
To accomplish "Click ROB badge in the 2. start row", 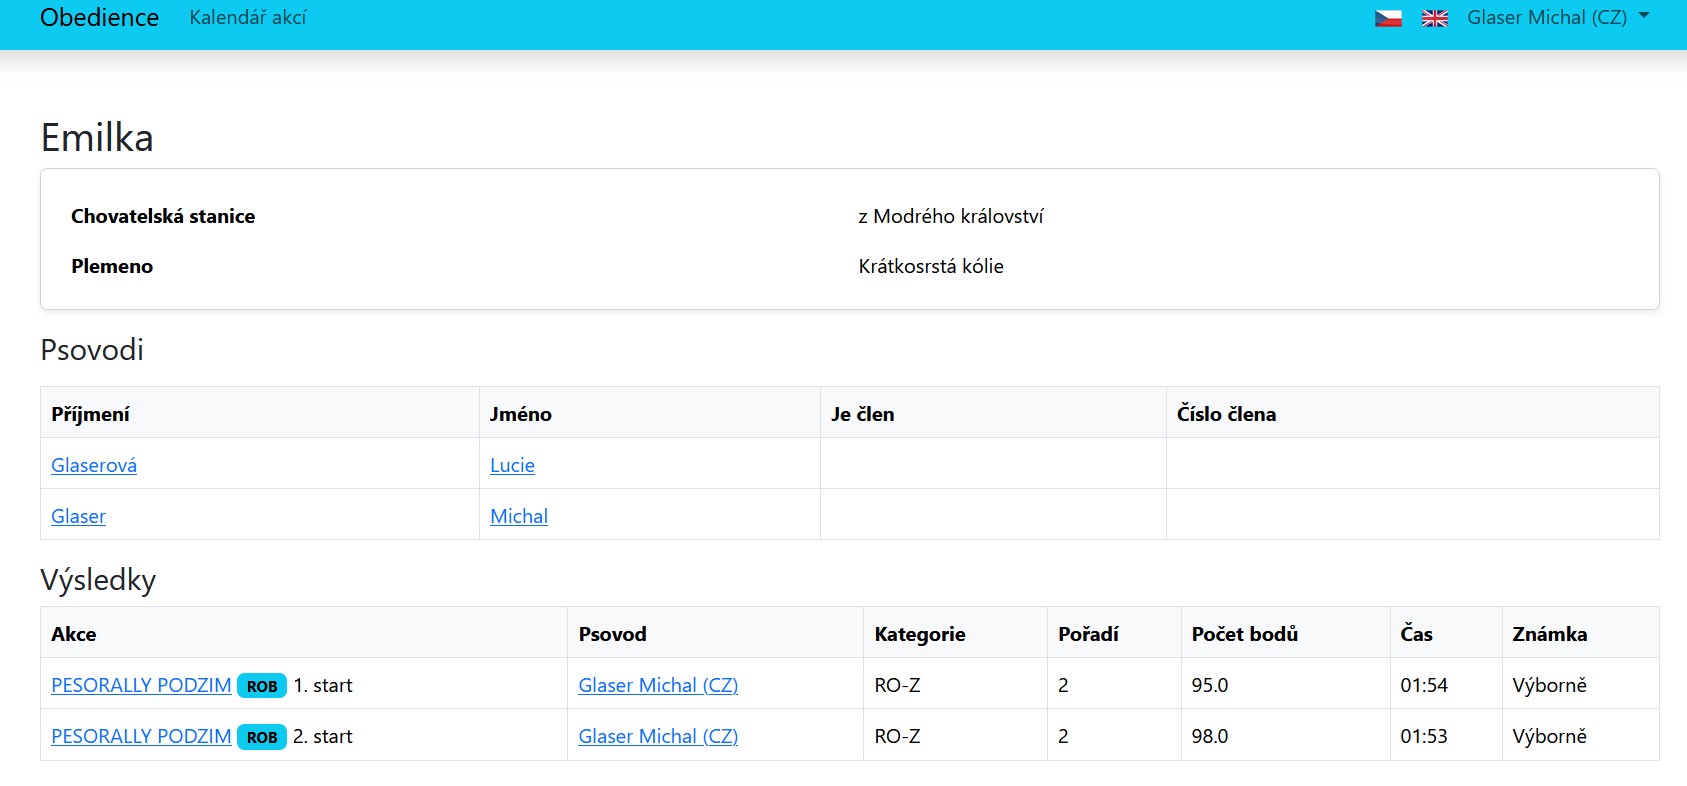I will pos(262,737).
